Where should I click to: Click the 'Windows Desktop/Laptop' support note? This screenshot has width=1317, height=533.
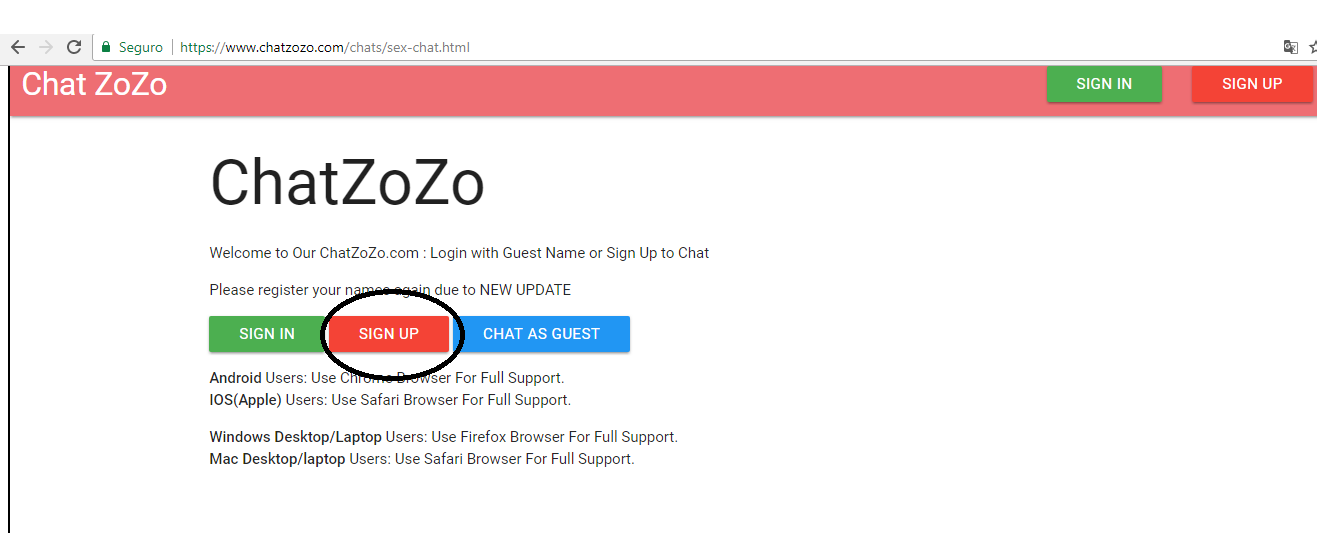(x=443, y=437)
